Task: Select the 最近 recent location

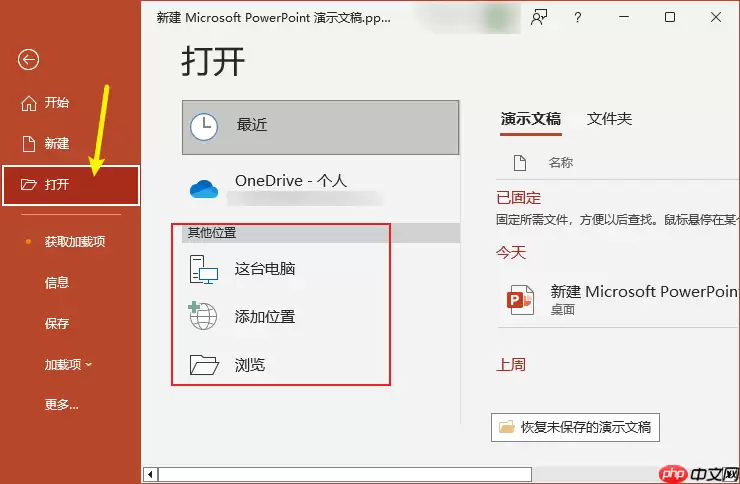Action: coord(320,127)
